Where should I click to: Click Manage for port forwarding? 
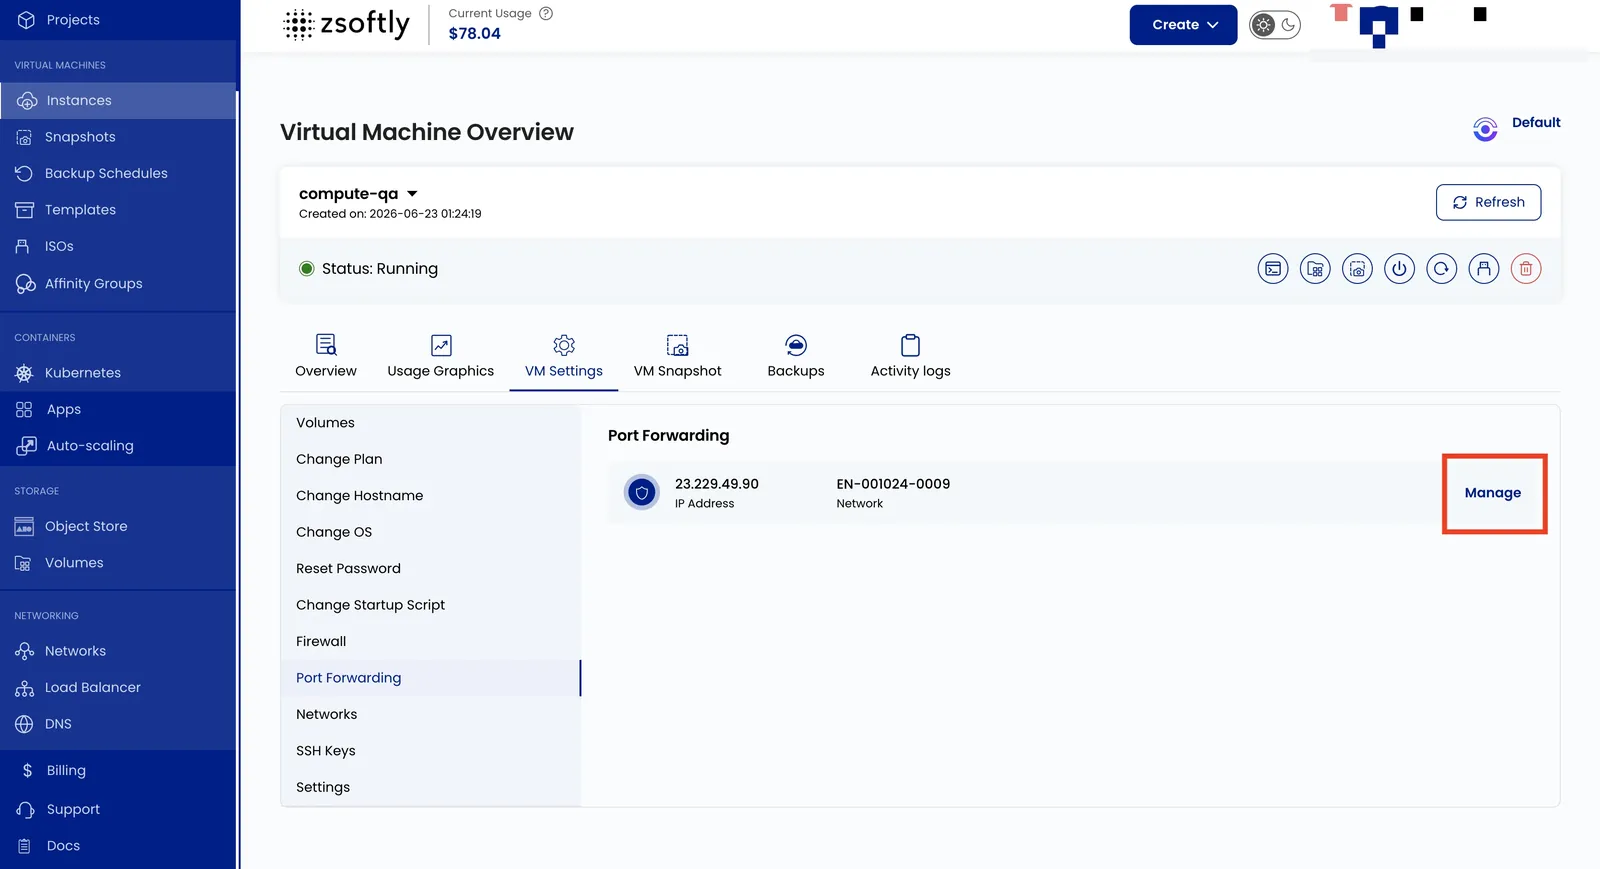[1493, 493]
